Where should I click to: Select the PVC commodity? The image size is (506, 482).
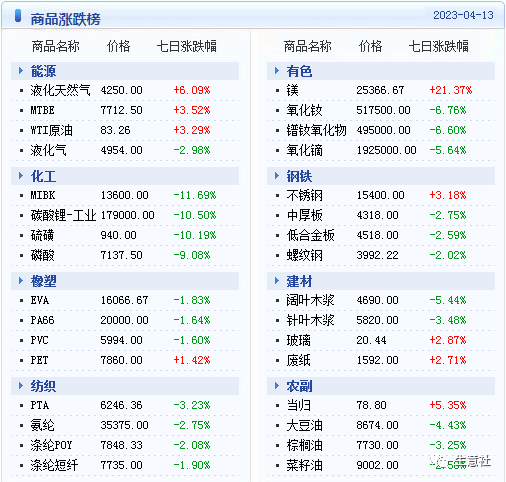coord(39,340)
